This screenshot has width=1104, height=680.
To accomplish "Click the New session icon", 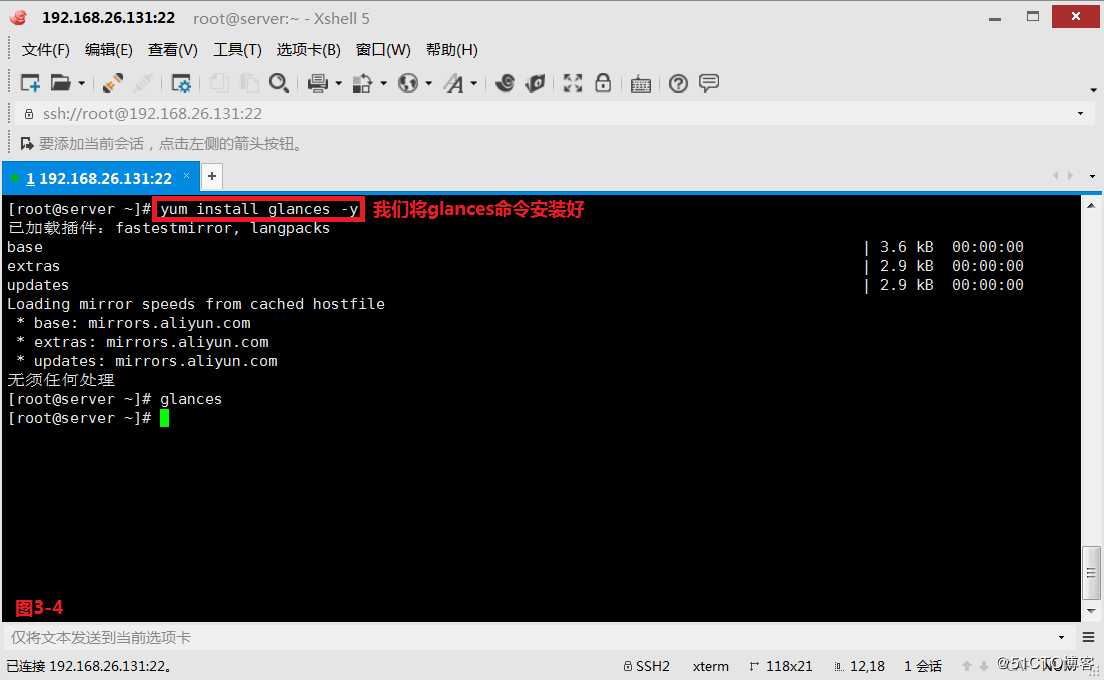I will pyautogui.click(x=30, y=83).
